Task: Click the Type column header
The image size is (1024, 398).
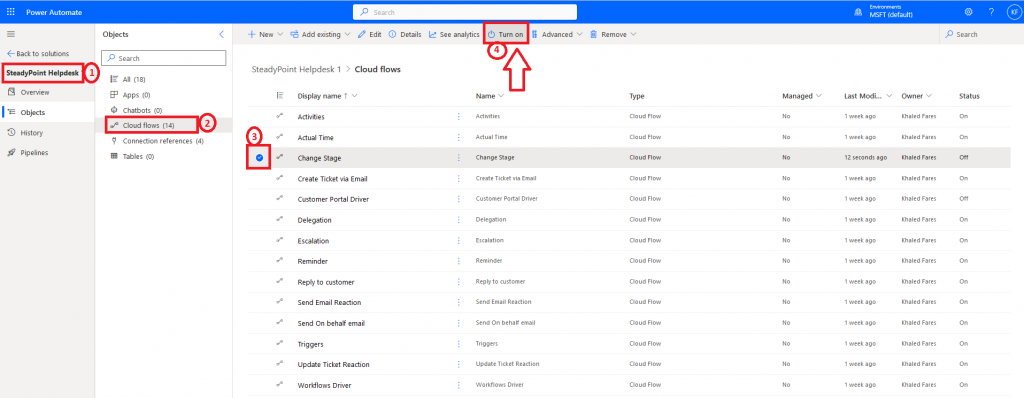Action: [637, 96]
